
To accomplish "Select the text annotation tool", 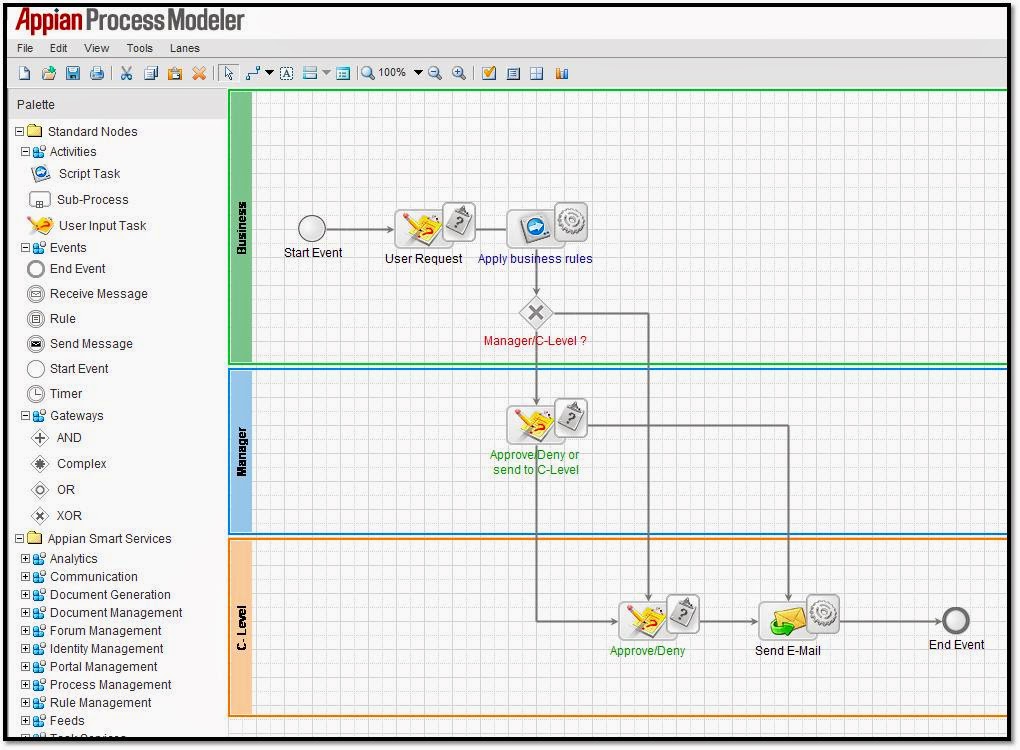I will (x=286, y=74).
